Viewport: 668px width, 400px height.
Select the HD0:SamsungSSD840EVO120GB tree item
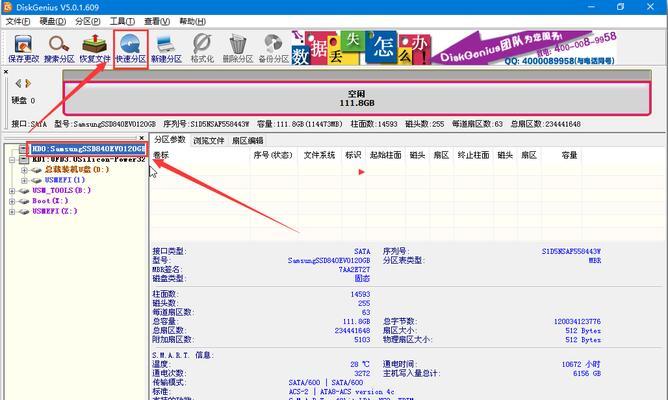tap(88, 149)
